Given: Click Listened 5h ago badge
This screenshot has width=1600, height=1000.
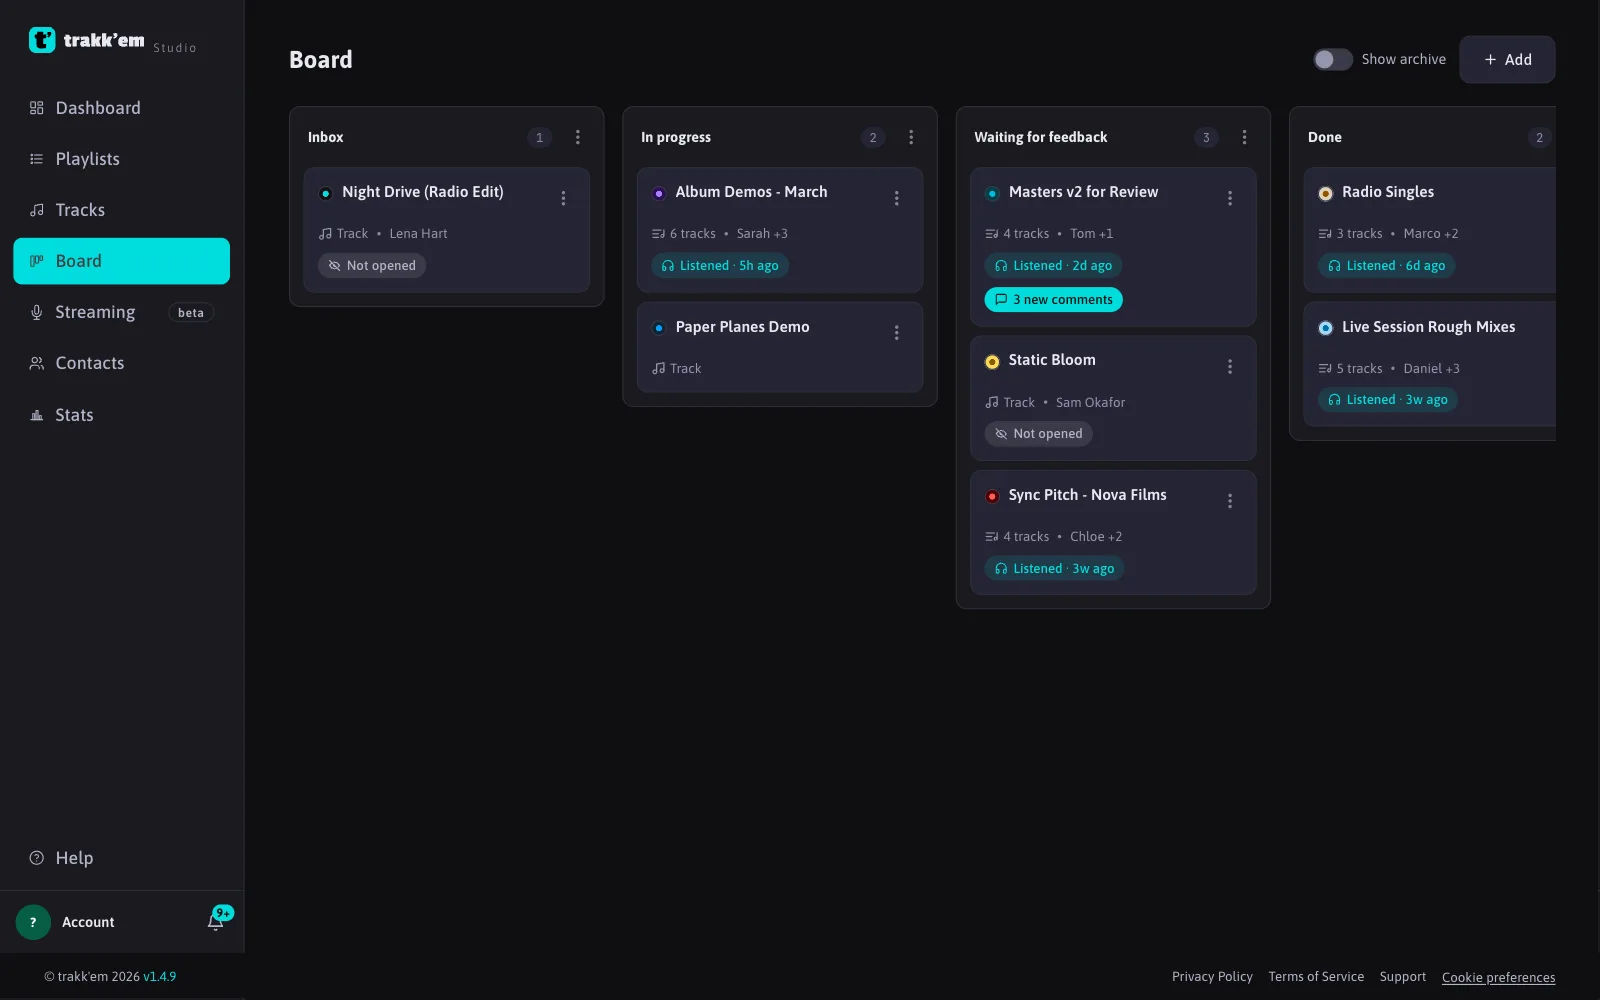Looking at the screenshot, I should click(720, 266).
